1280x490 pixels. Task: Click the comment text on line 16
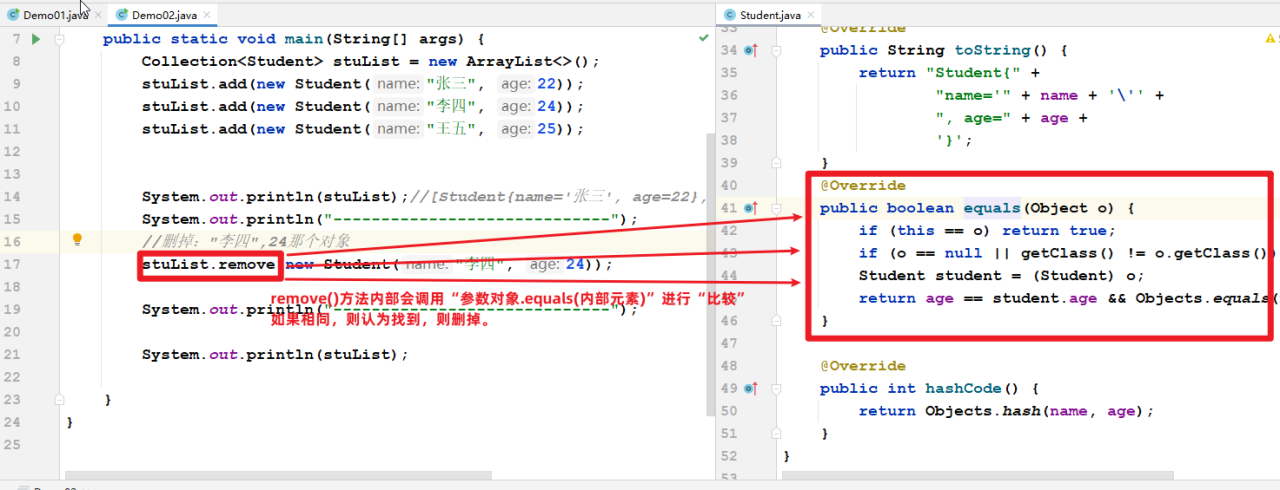pyautogui.click(x=245, y=241)
